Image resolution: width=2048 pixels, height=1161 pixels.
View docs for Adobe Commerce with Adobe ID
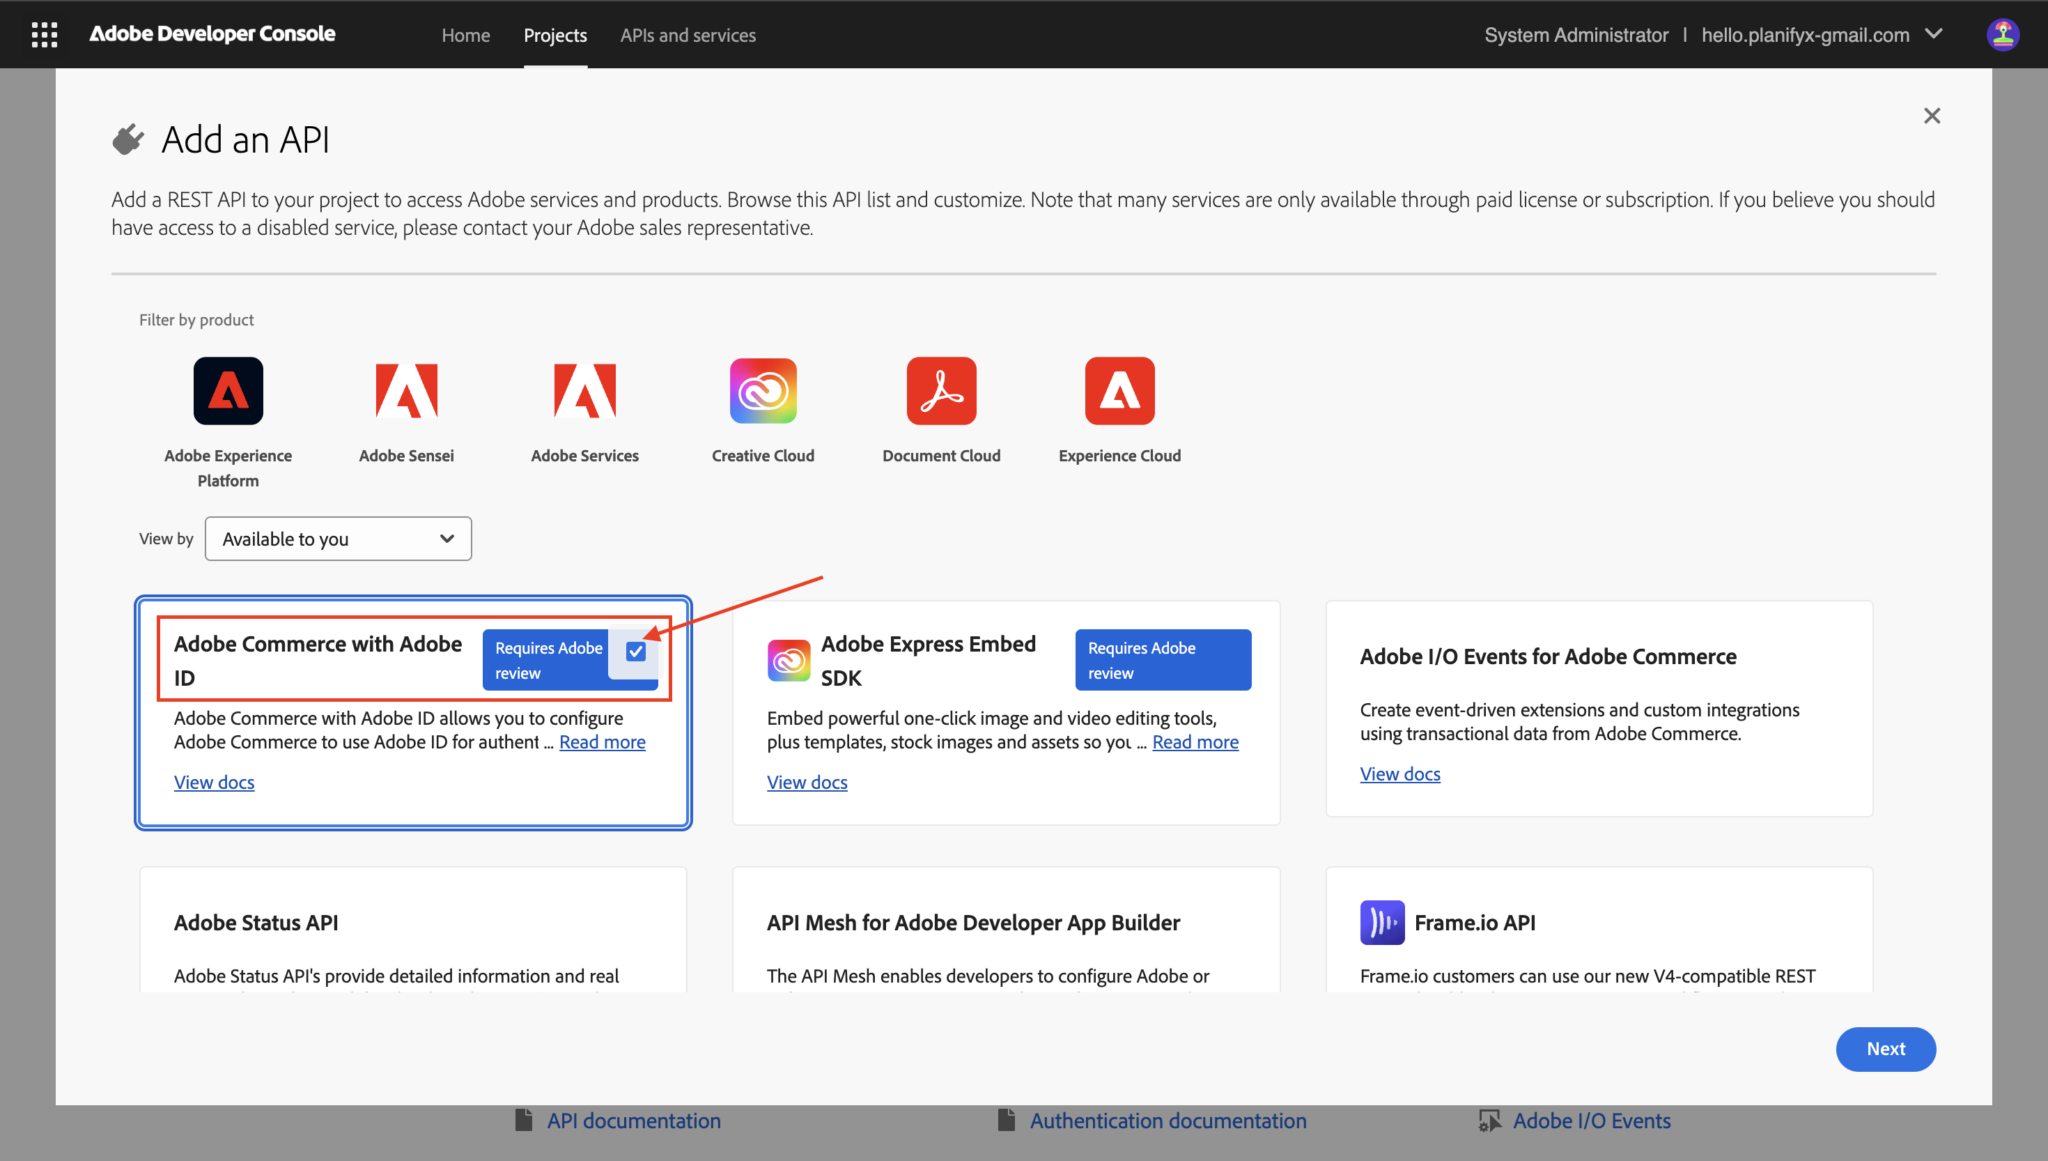point(214,782)
